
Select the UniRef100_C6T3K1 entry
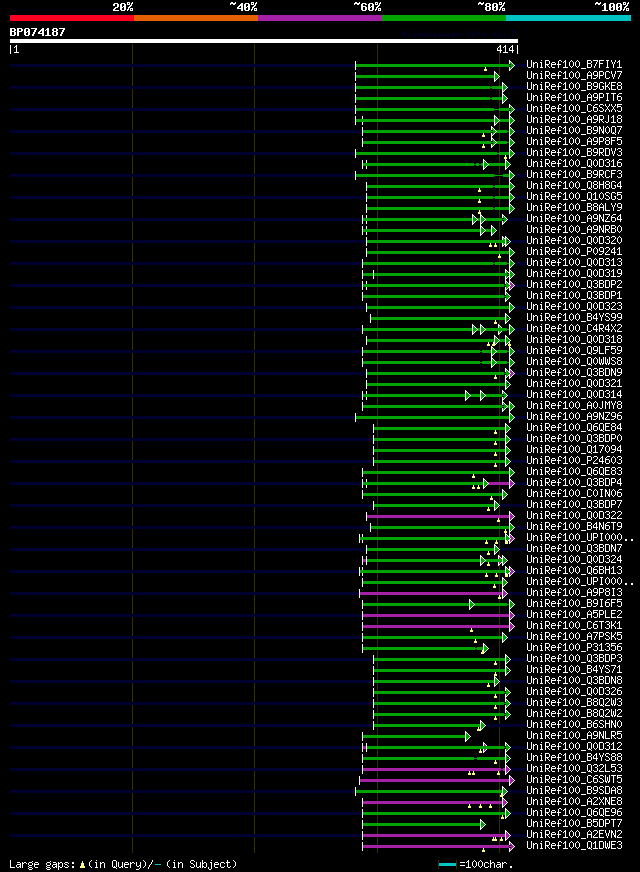(574, 626)
